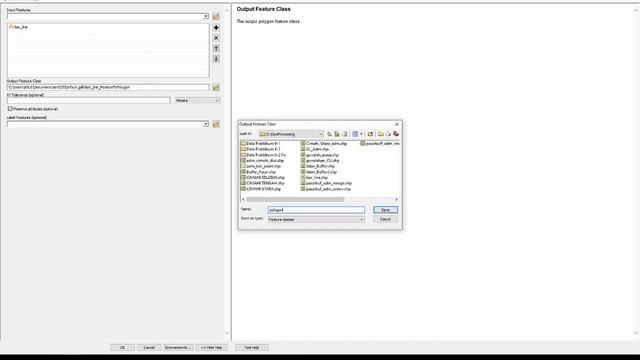Toggle the Preserve attributes checkbox
640x360 pixels.
[x=11, y=109]
